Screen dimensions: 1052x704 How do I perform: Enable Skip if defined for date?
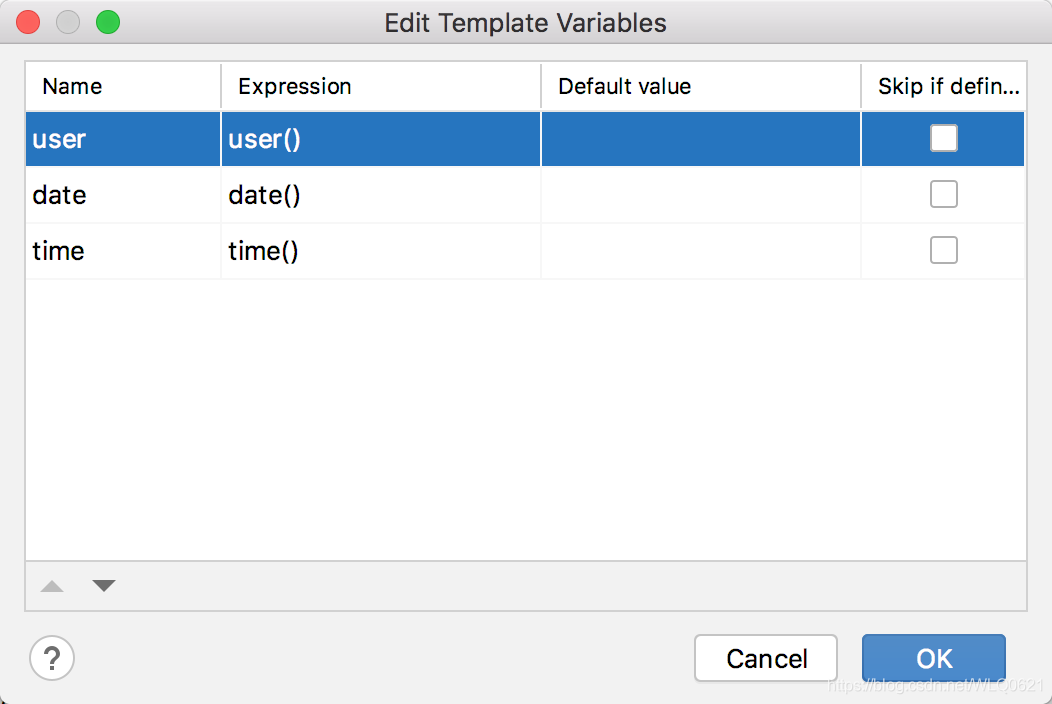click(943, 194)
